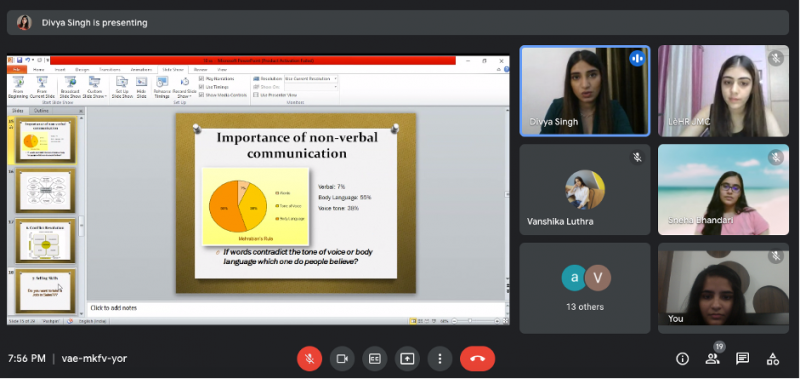Open the Resolution dropdown in the ribbon
Viewport: 800px width, 379px height.
click(311, 79)
